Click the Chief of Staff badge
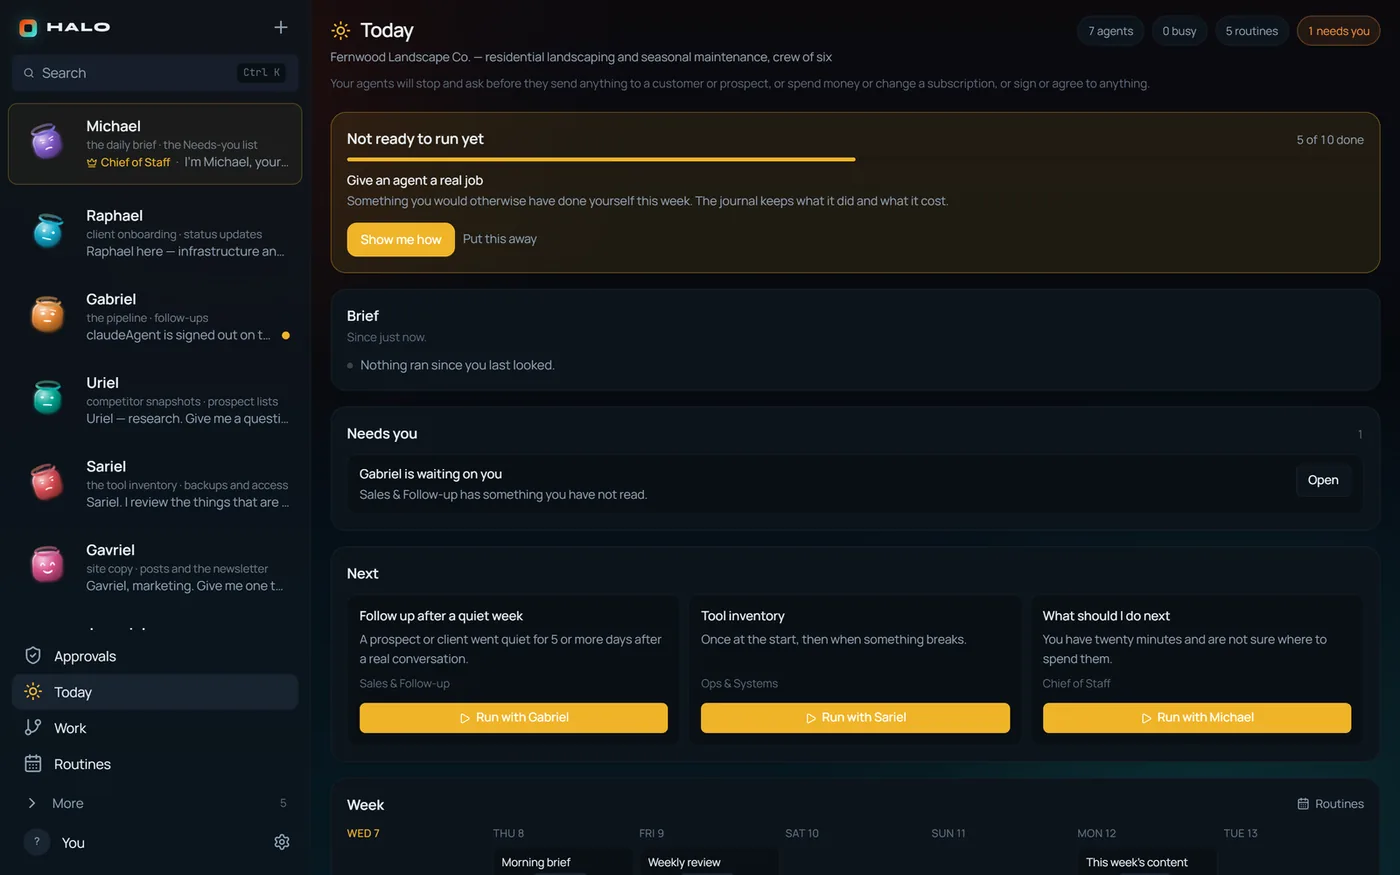This screenshot has width=1400, height=875. 129,162
